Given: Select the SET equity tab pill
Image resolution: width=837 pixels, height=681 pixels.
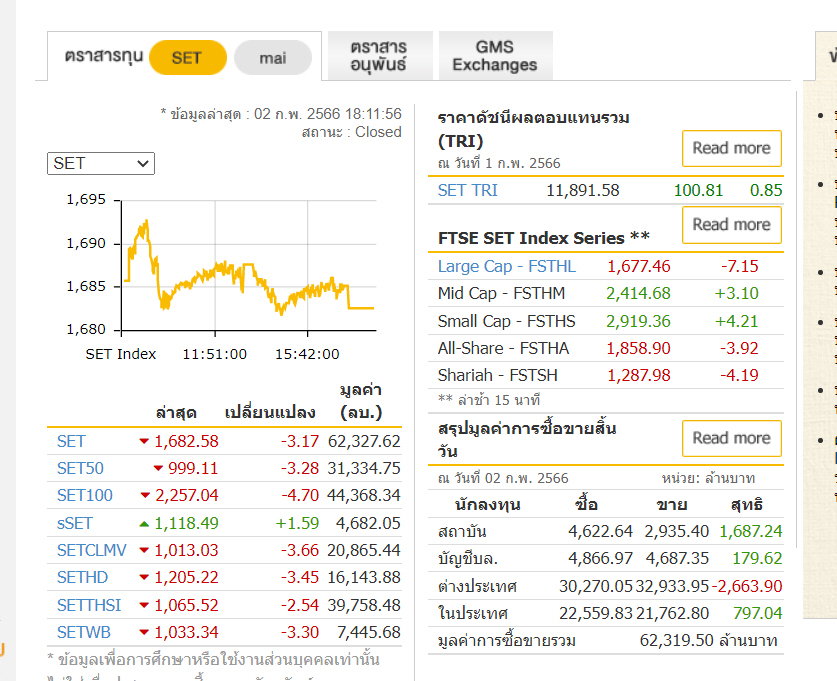Looking at the screenshot, I should click(188, 57).
